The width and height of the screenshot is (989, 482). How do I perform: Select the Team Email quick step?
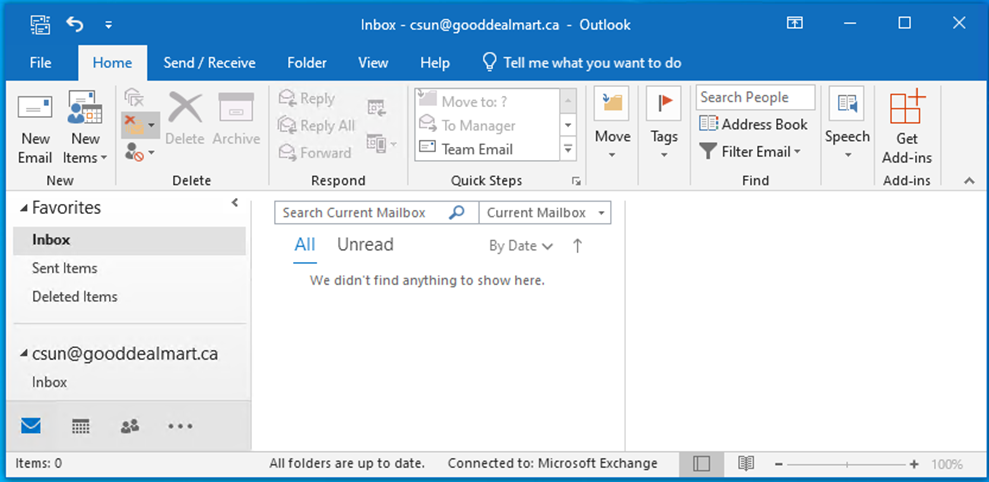pyautogui.click(x=487, y=149)
